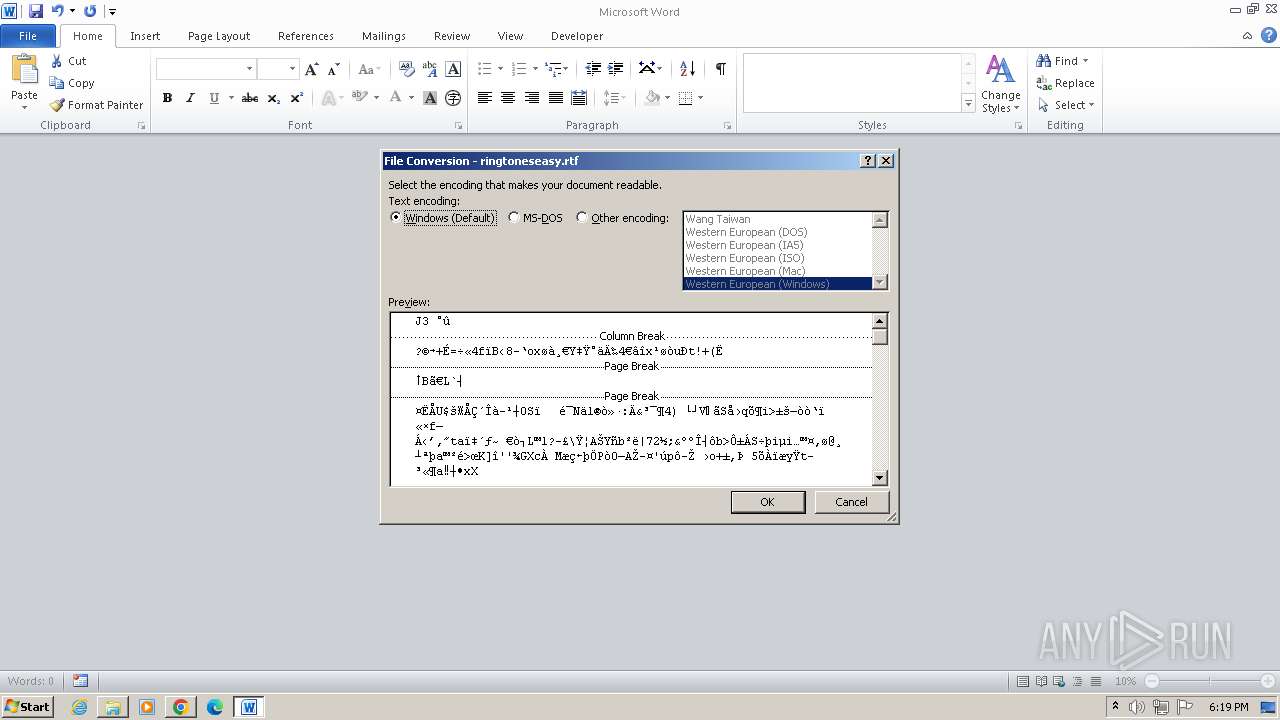Open the Bullets dropdown arrow
This screenshot has width=1280, height=720.
pos(499,69)
